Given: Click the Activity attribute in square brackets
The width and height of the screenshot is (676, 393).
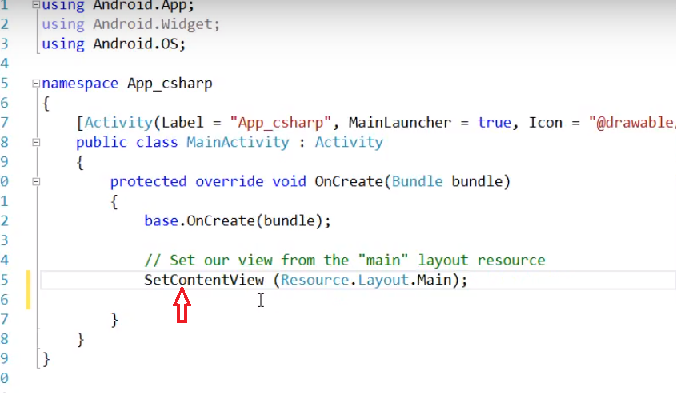Looking at the screenshot, I should pyautogui.click(x=119, y=123).
